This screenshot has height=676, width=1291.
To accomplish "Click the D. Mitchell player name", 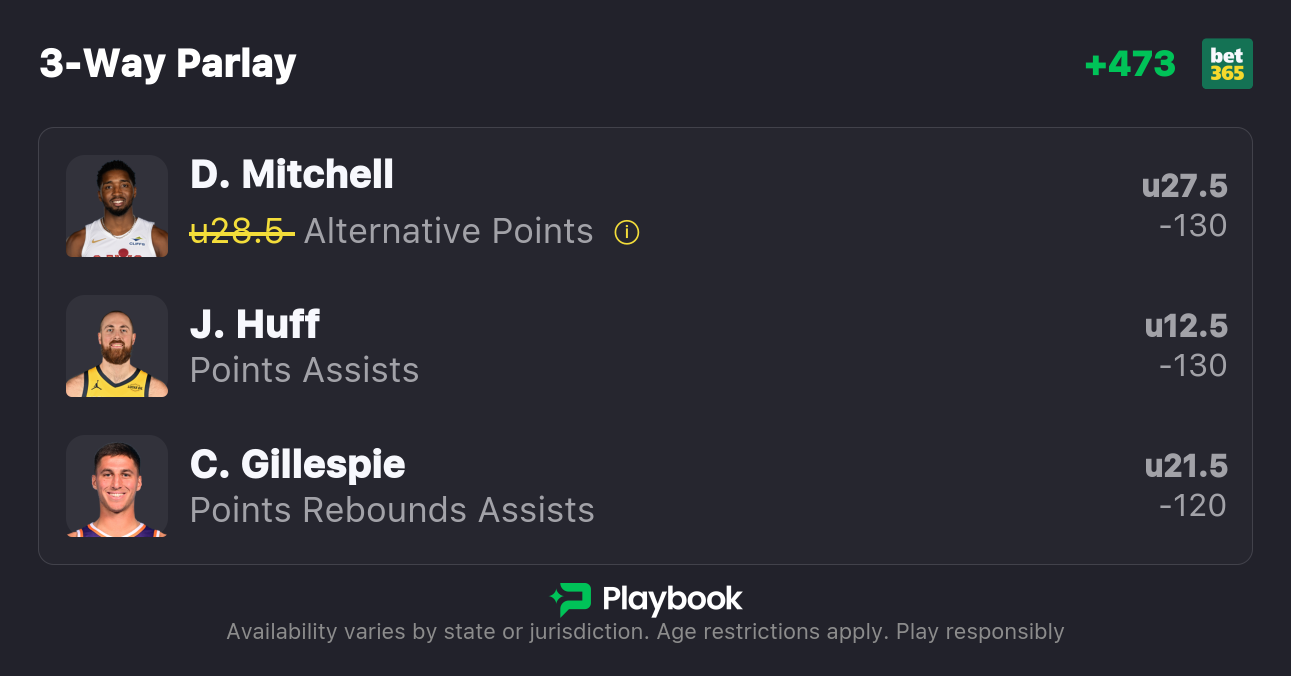I will tap(292, 175).
